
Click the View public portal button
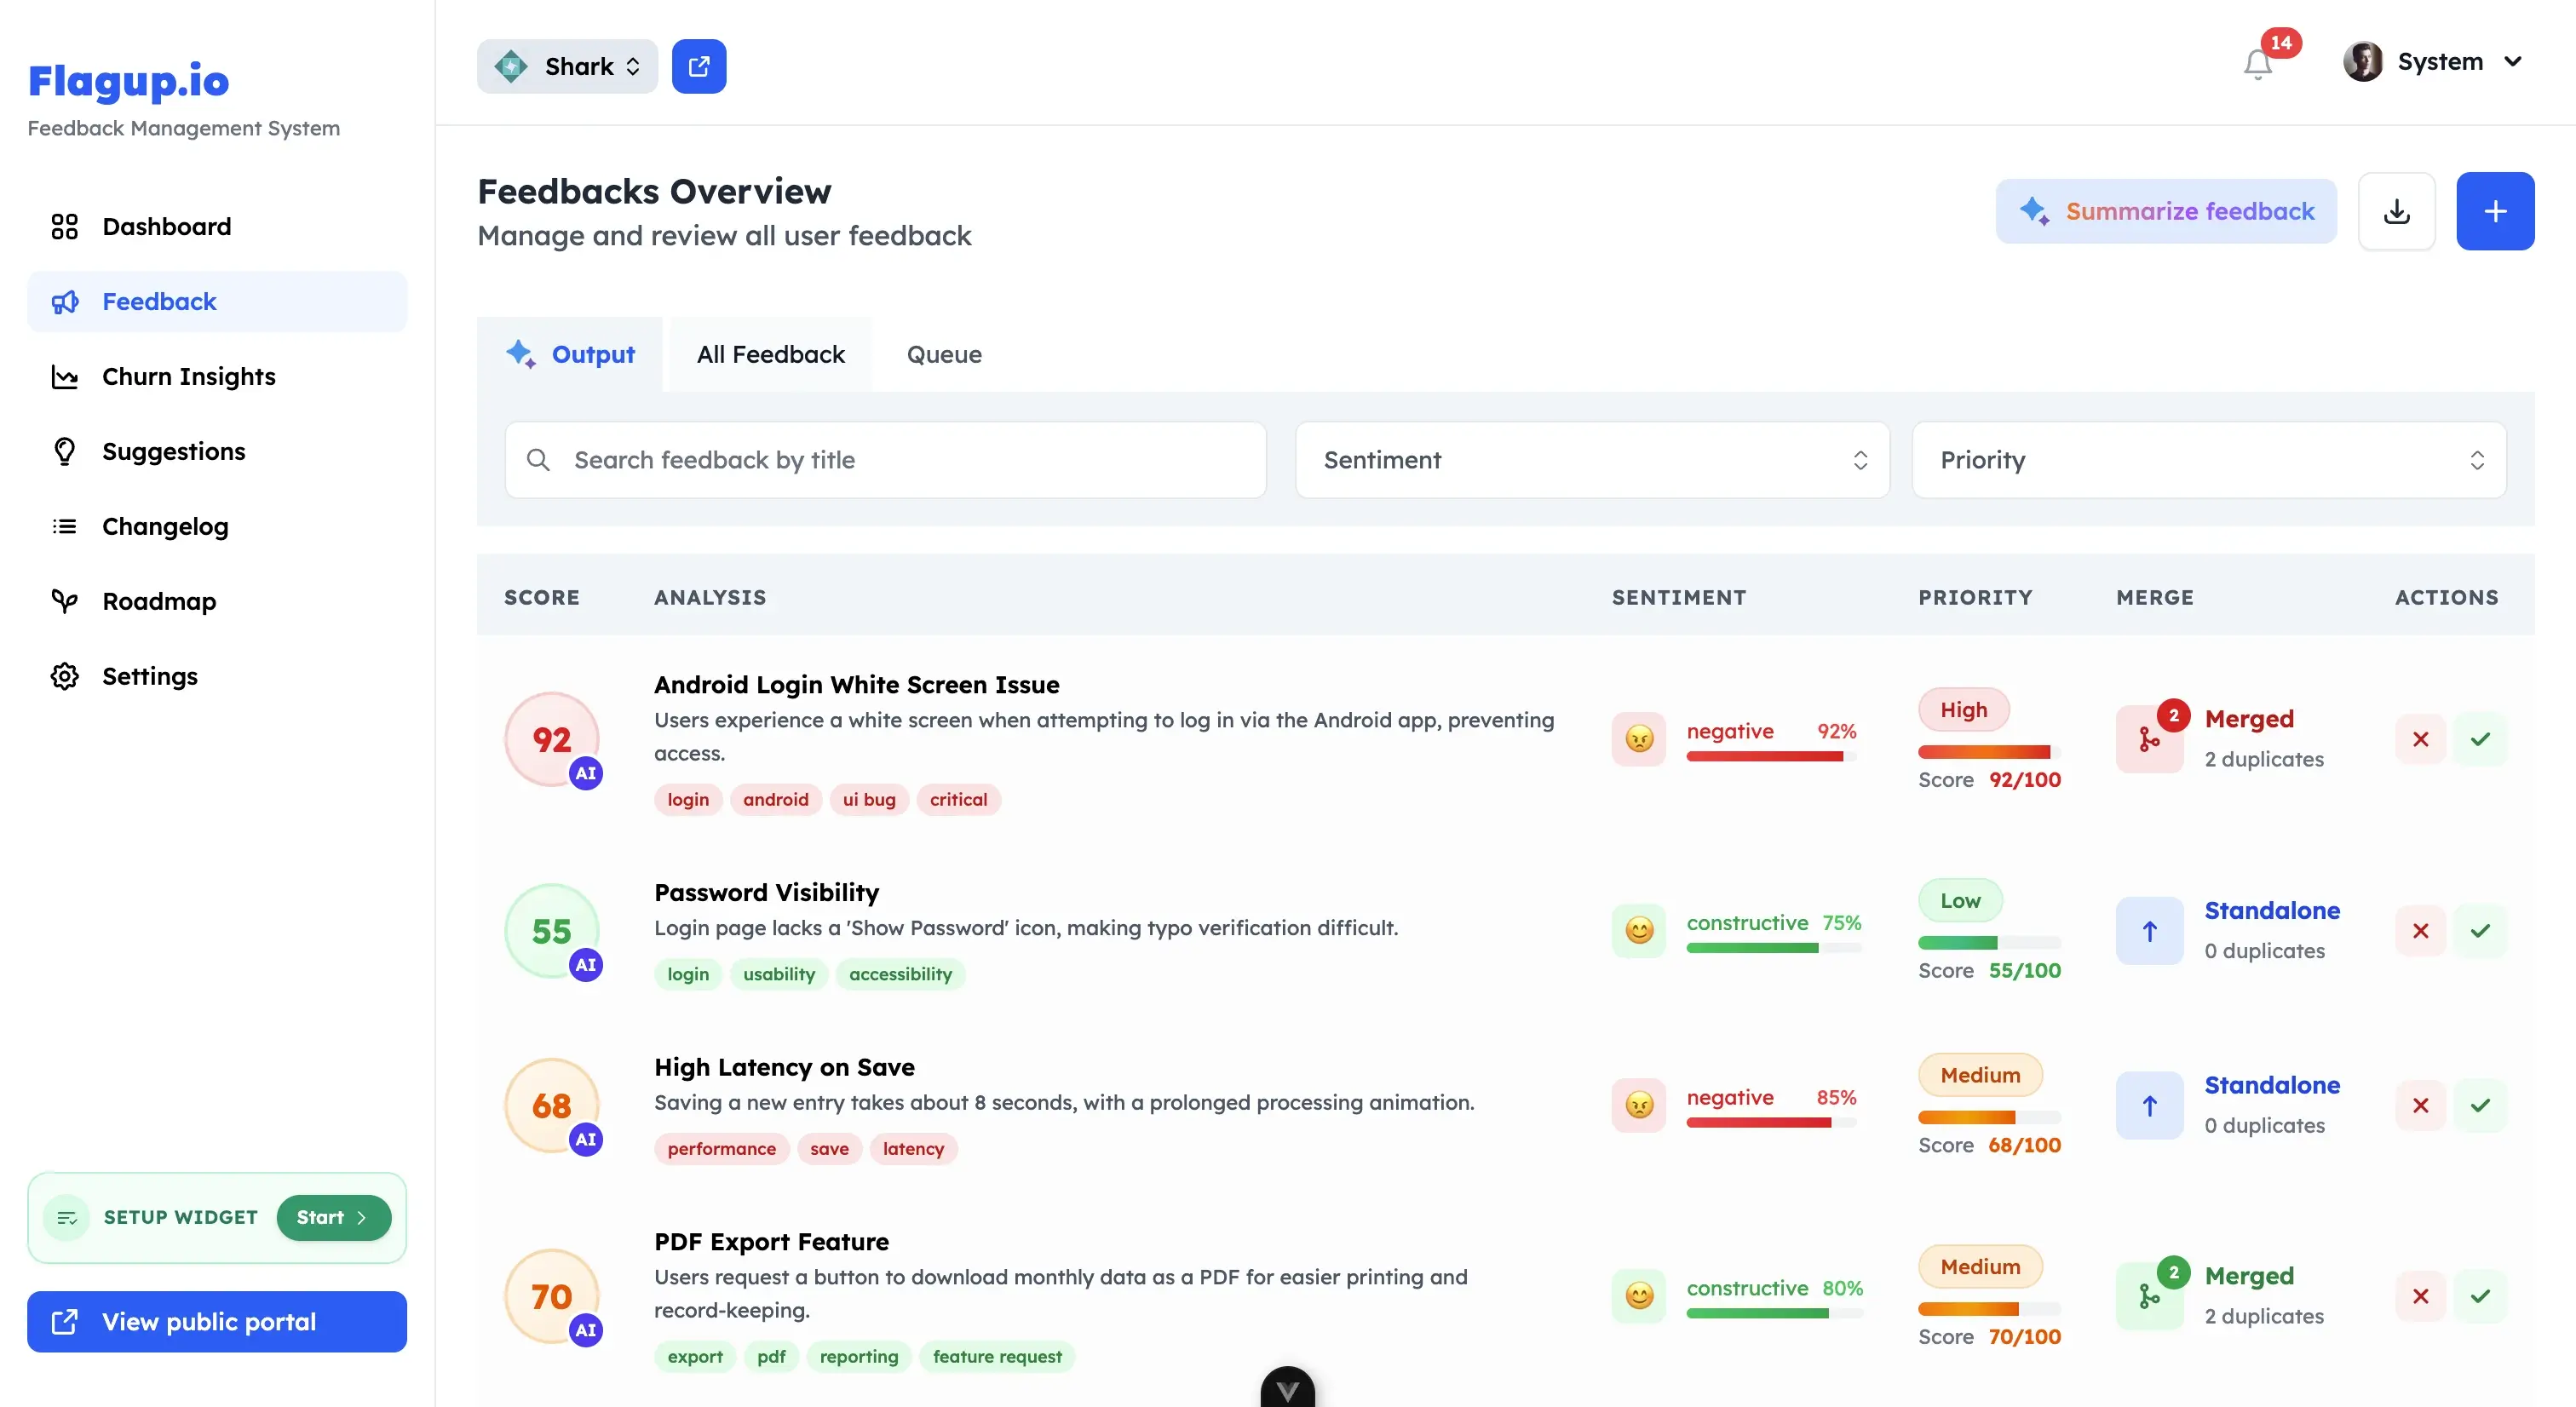(217, 1321)
